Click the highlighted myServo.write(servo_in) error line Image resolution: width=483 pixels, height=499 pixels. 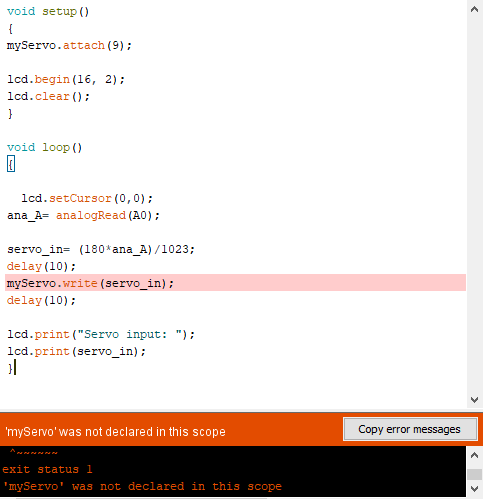(235, 283)
